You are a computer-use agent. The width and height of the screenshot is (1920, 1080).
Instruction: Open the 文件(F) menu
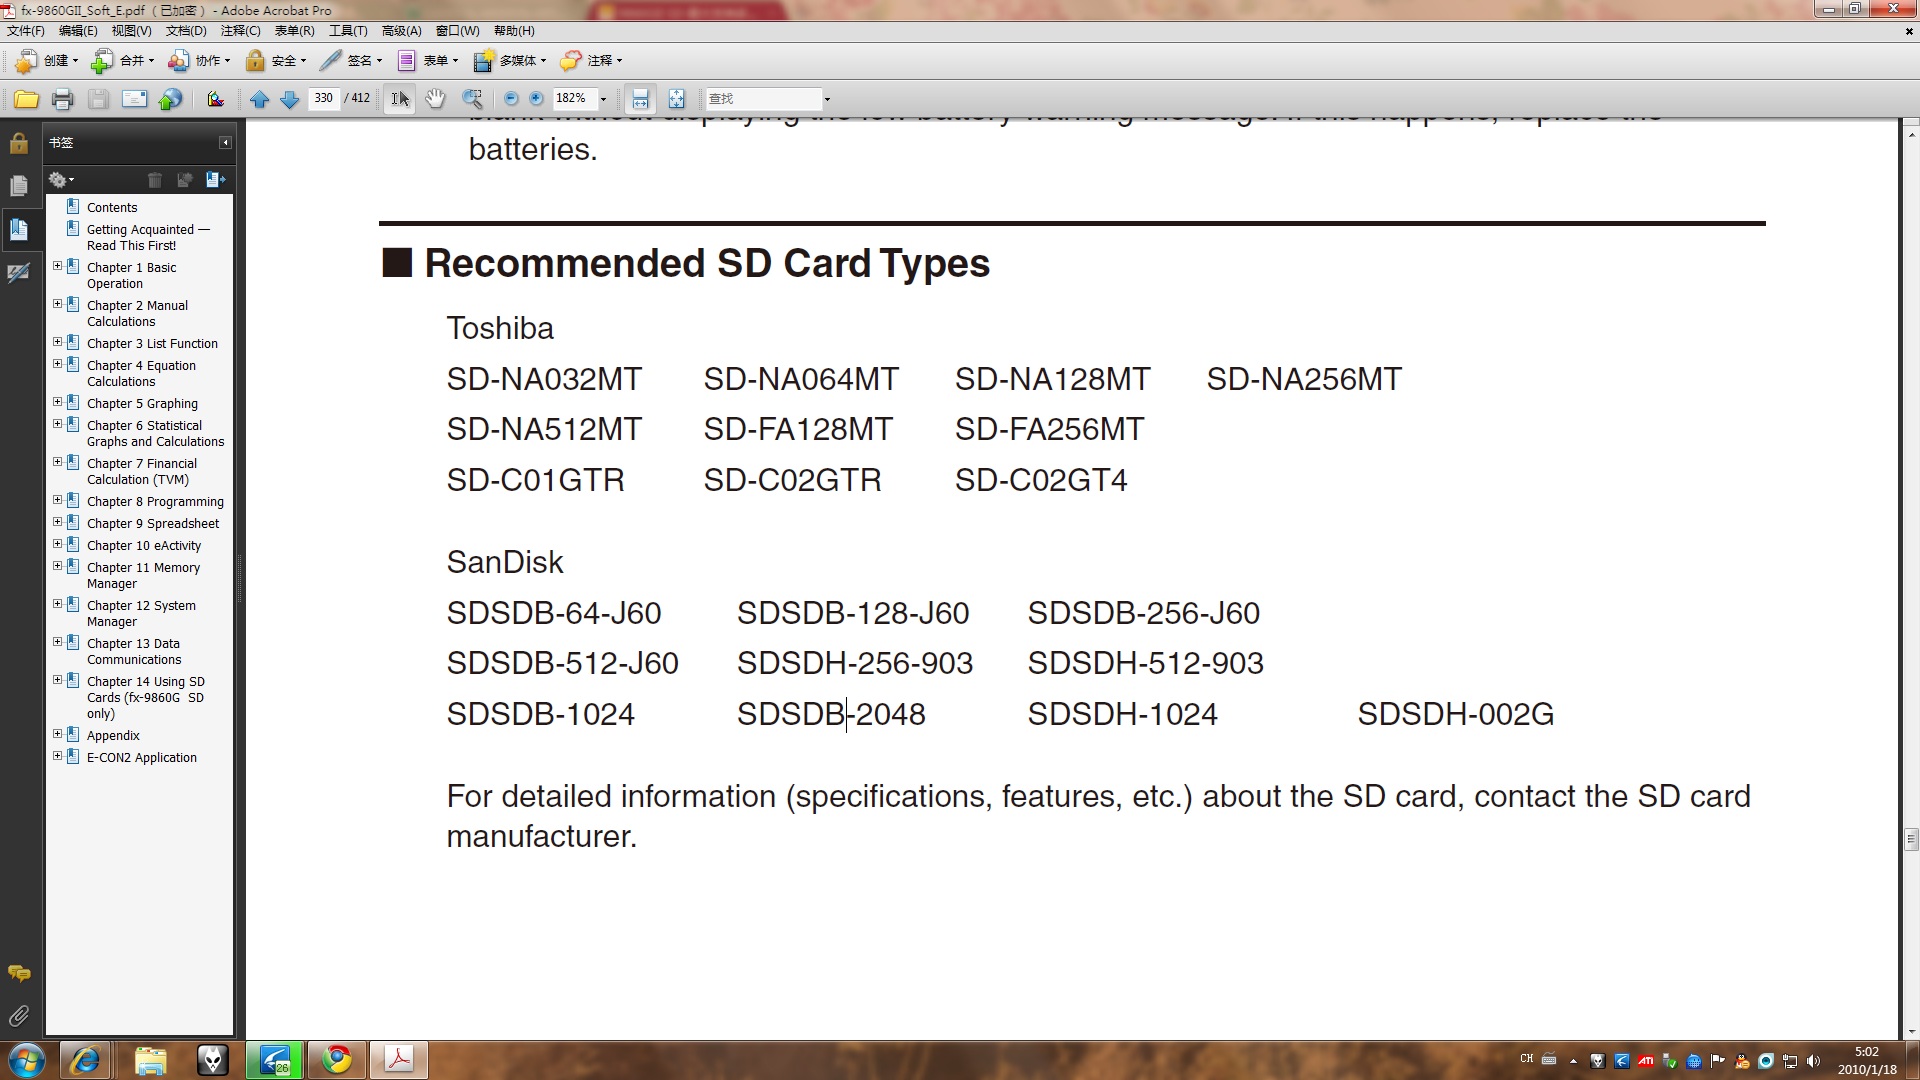[x=26, y=31]
